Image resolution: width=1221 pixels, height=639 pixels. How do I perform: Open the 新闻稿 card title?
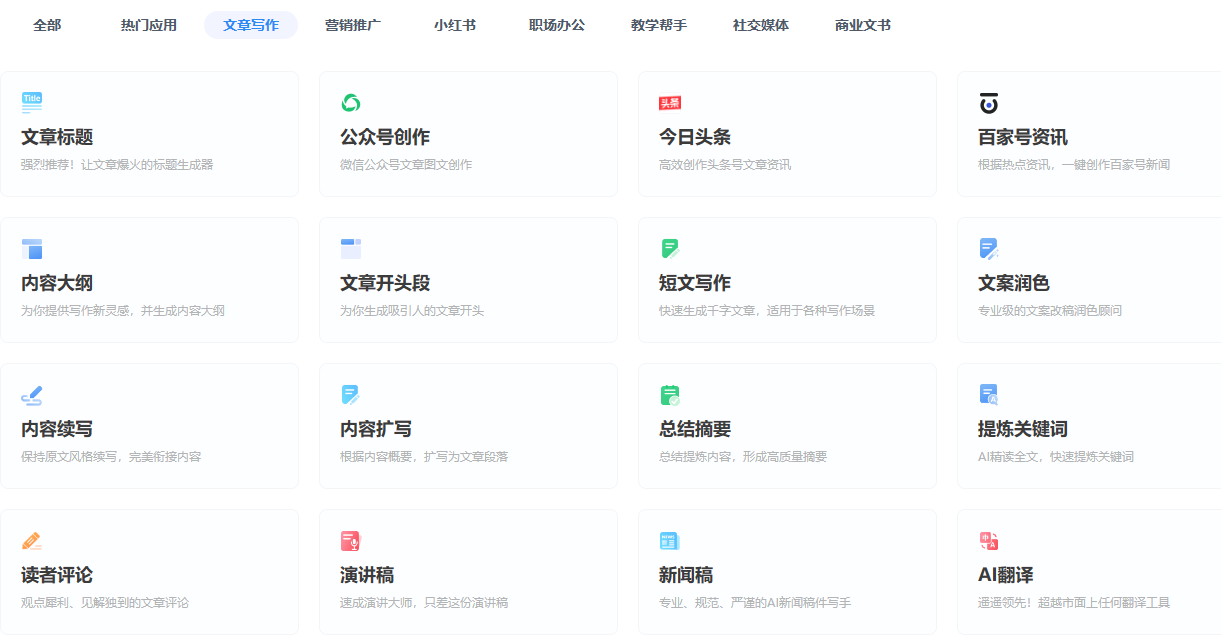point(685,575)
